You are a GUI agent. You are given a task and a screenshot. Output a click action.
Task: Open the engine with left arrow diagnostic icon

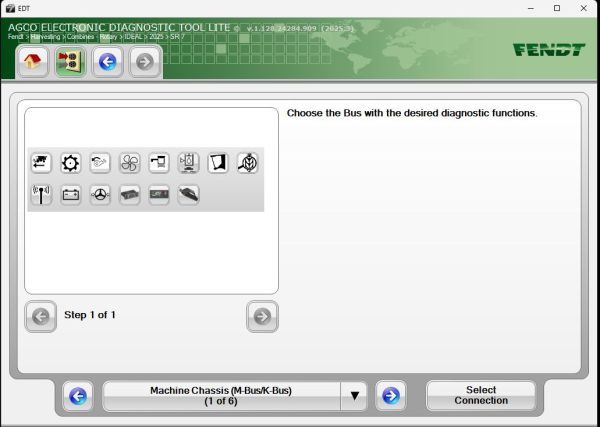(41, 163)
